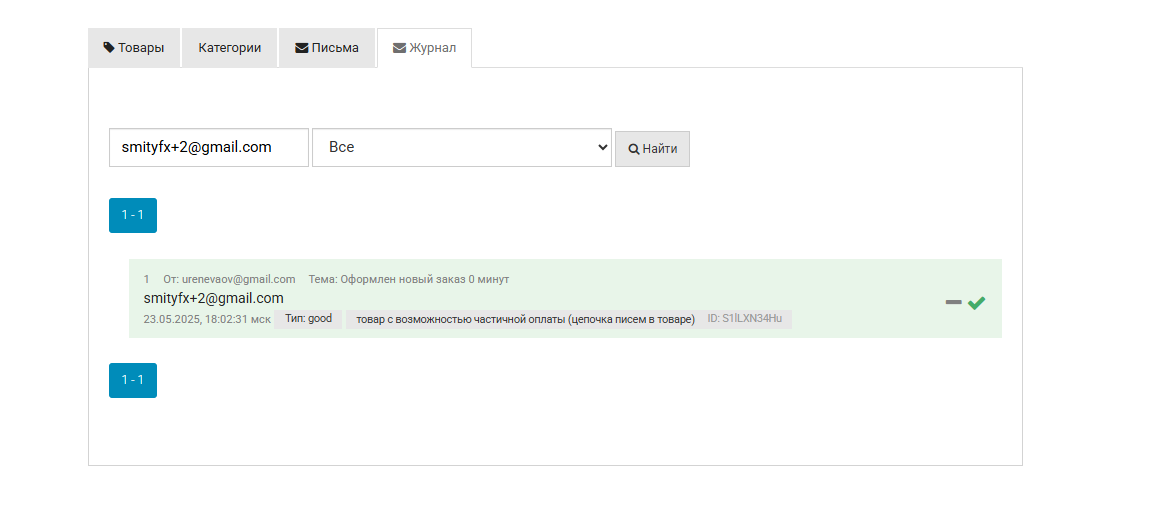Click recipient smityfx+2@gmail.com in log entry
Viewport: 1170px width, 529px height.
click(214, 298)
